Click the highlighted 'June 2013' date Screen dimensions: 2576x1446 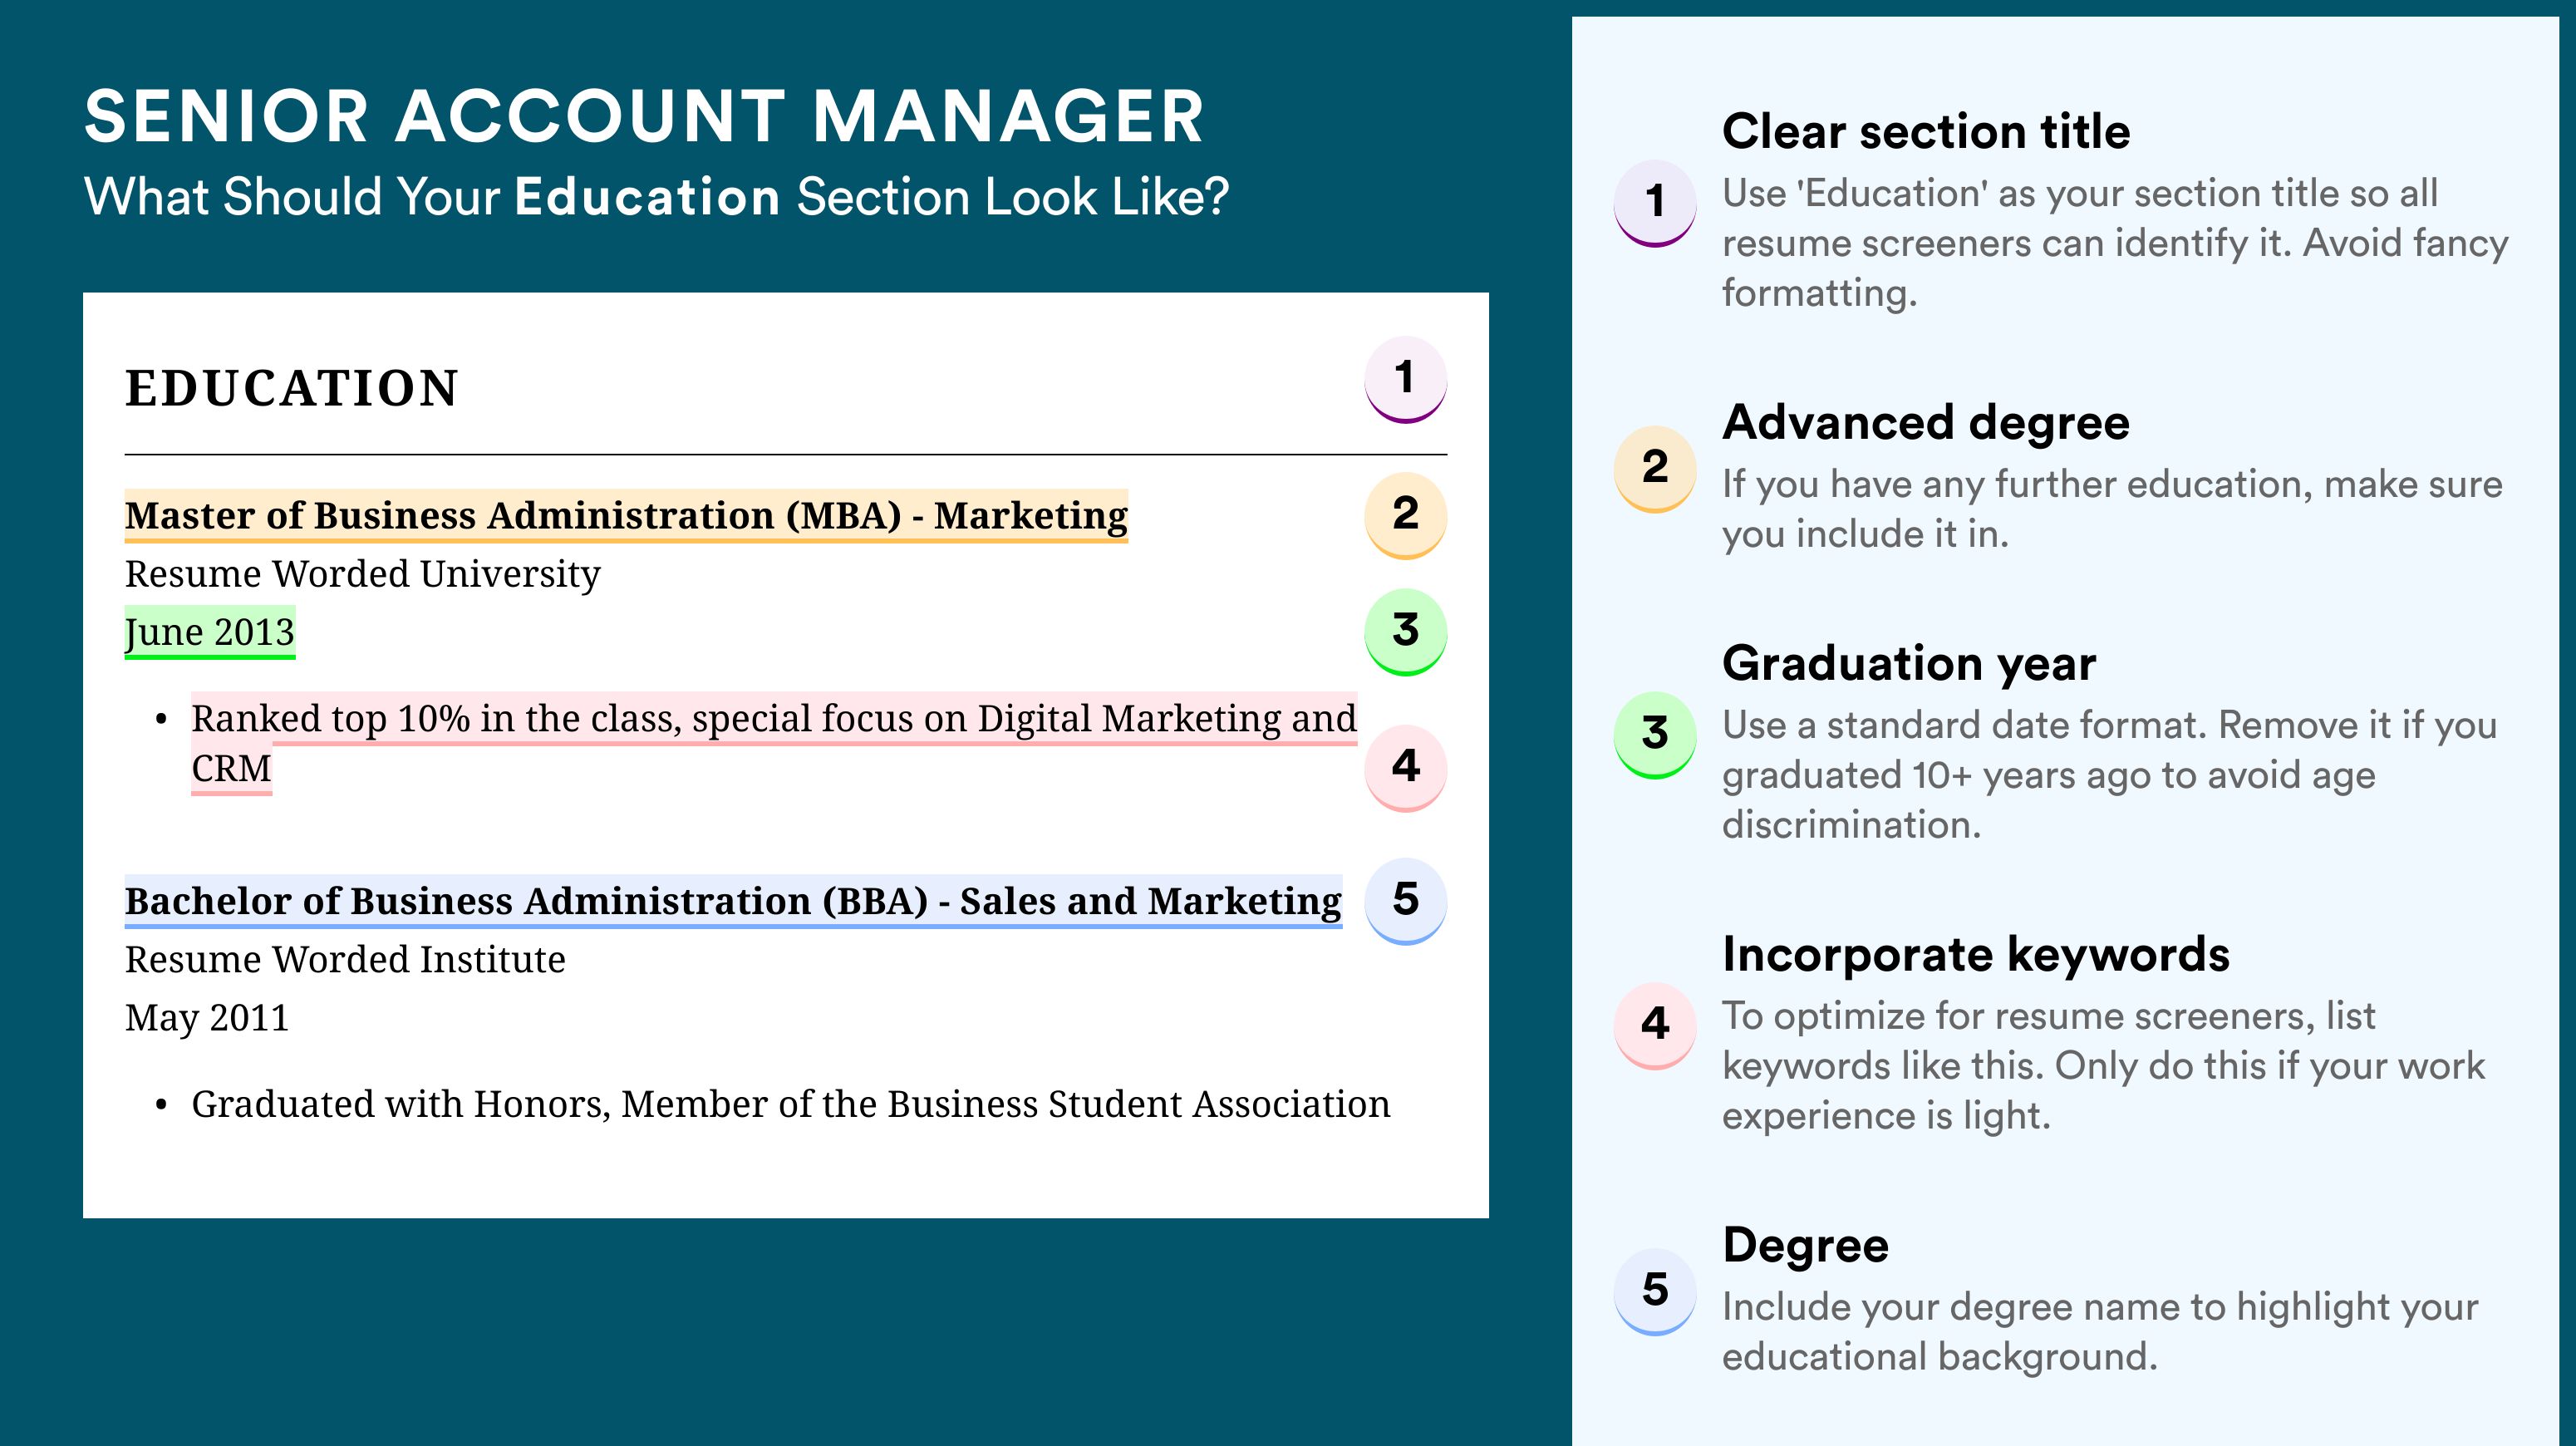(x=210, y=633)
